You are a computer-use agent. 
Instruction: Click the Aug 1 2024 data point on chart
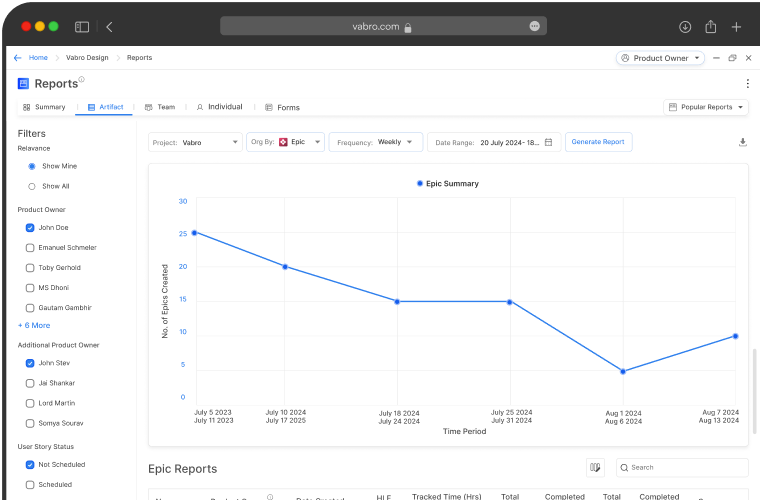(x=623, y=371)
